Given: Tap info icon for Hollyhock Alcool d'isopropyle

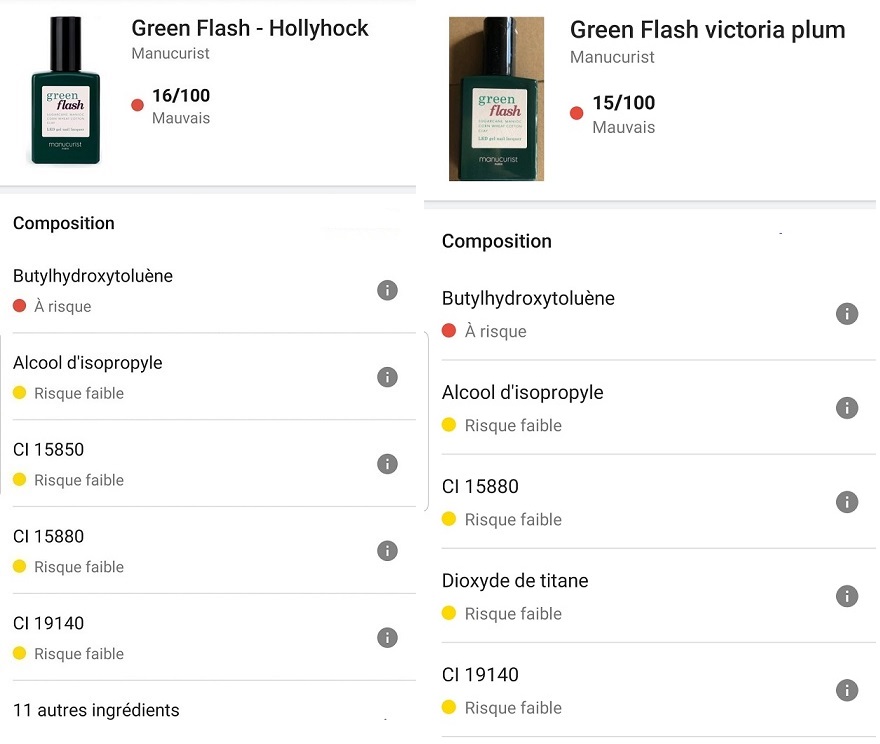Looking at the screenshot, I should point(387,377).
